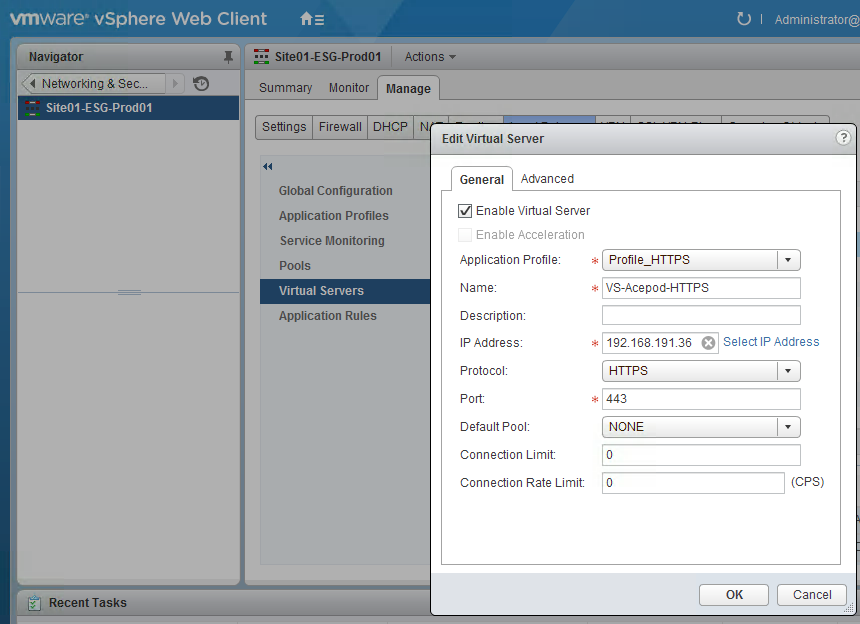The width and height of the screenshot is (860, 624).
Task: Collapse the load balancer side menu
Action: tap(268, 166)
